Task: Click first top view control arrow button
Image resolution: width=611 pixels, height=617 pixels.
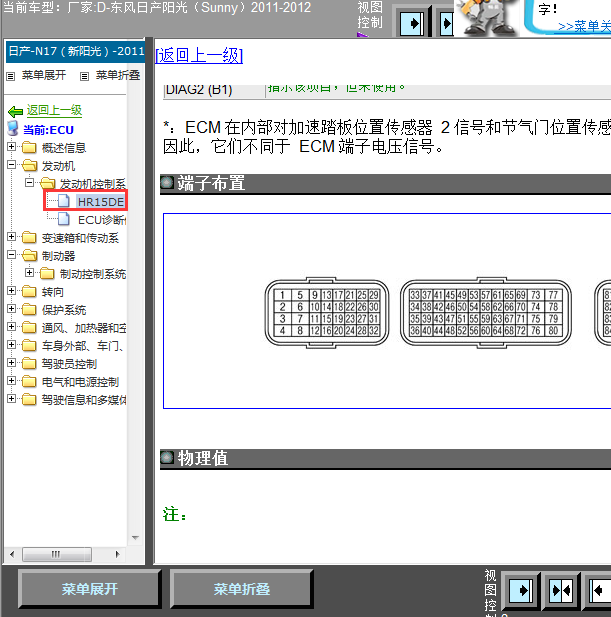Action: point(412,24)
